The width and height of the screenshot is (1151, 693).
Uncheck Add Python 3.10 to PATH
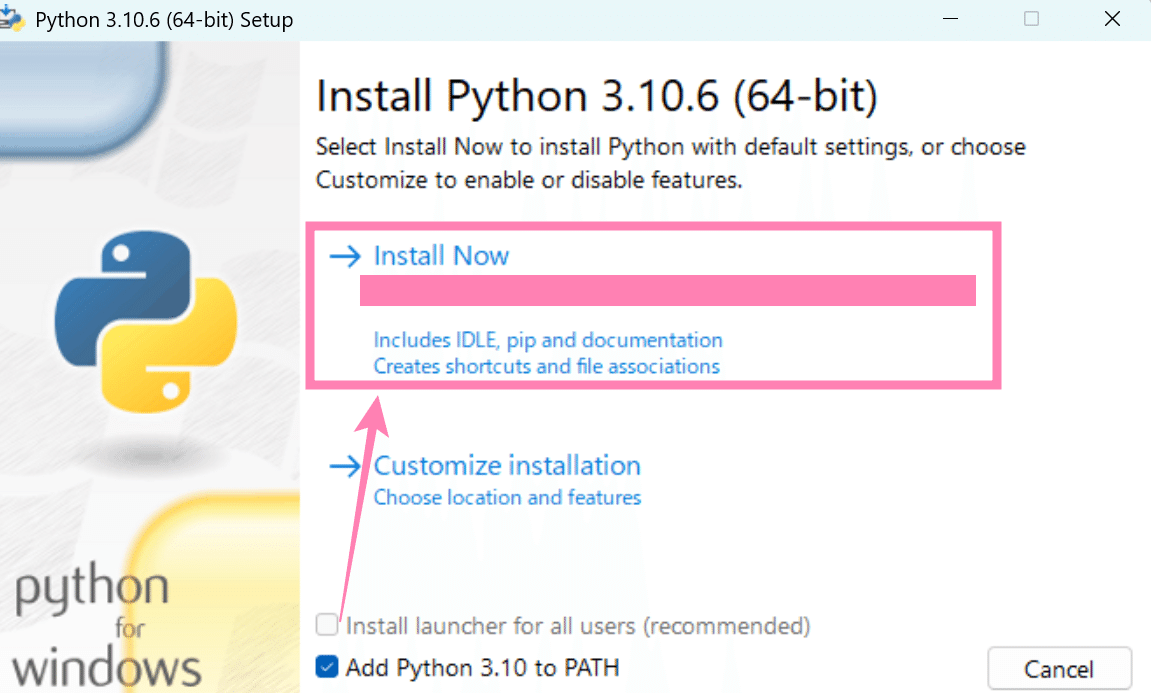[326, 667]
